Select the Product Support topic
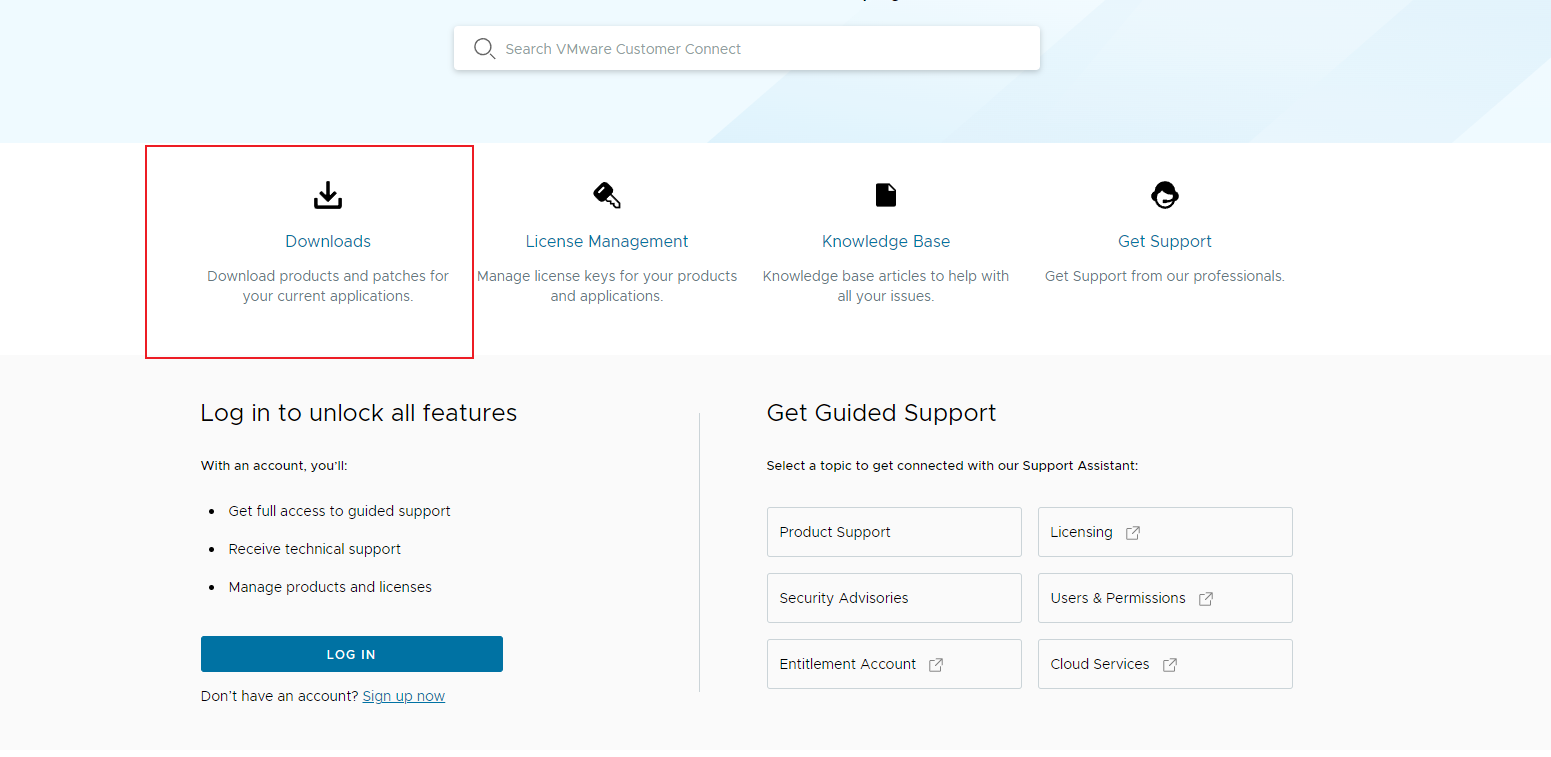1551x757 pixels. click(x=894, y=532)
